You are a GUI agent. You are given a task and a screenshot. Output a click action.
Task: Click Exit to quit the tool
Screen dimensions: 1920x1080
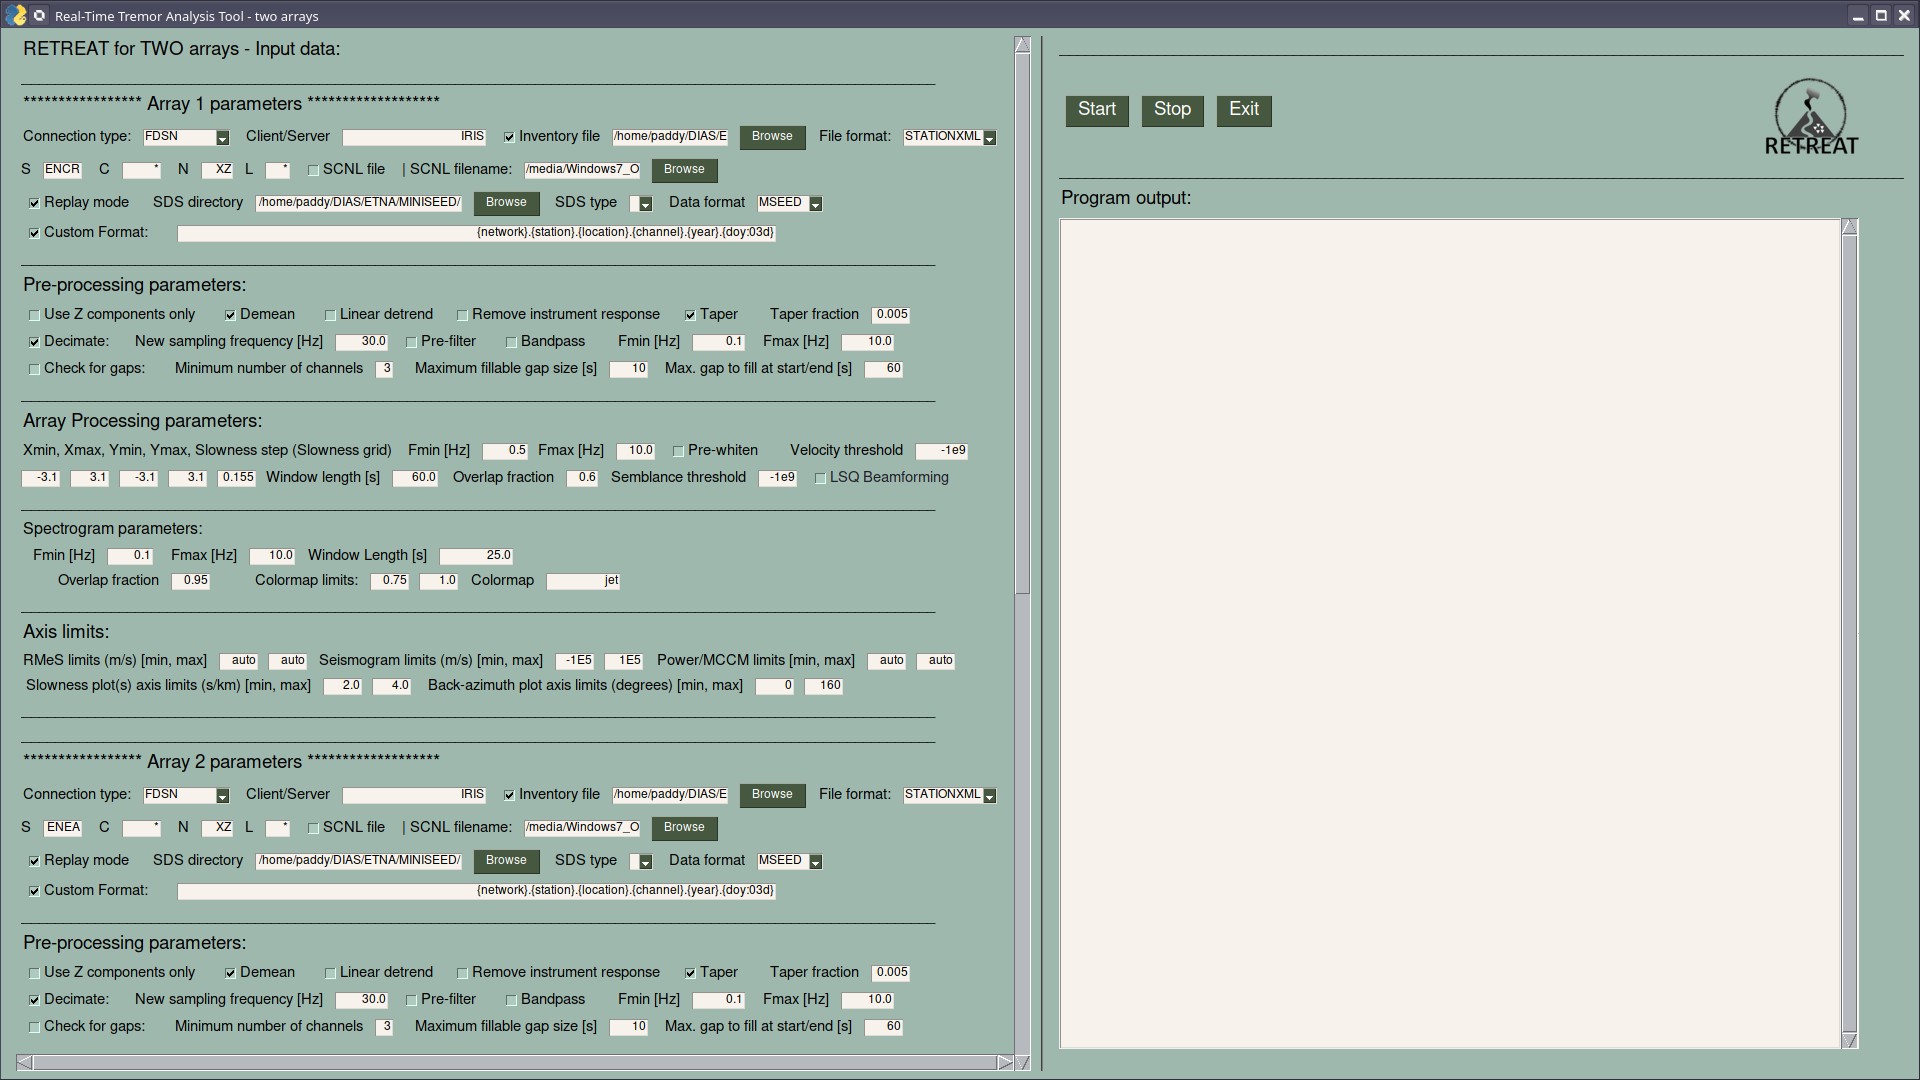tap(1243, 111)
